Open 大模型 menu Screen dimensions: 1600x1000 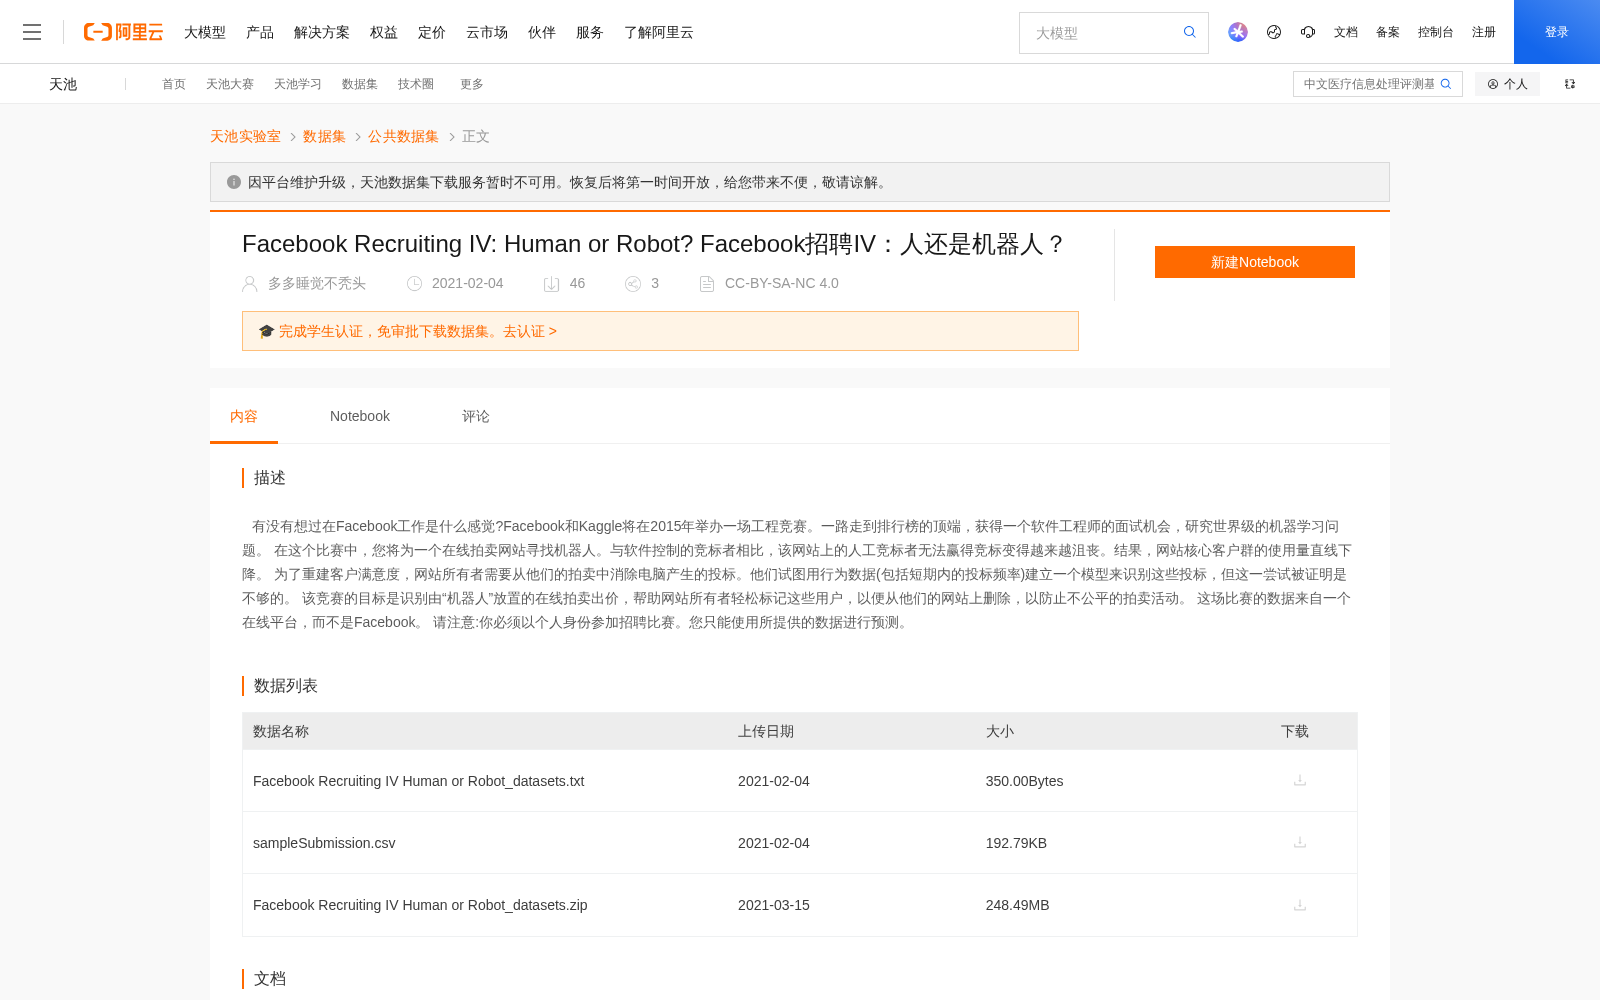[205, 32]
